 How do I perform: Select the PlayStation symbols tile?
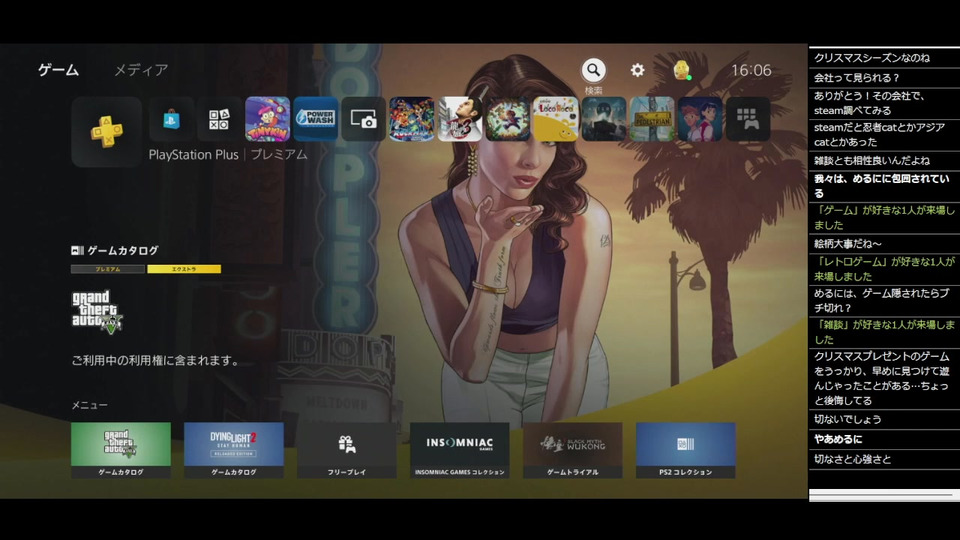tap(219, 119)
